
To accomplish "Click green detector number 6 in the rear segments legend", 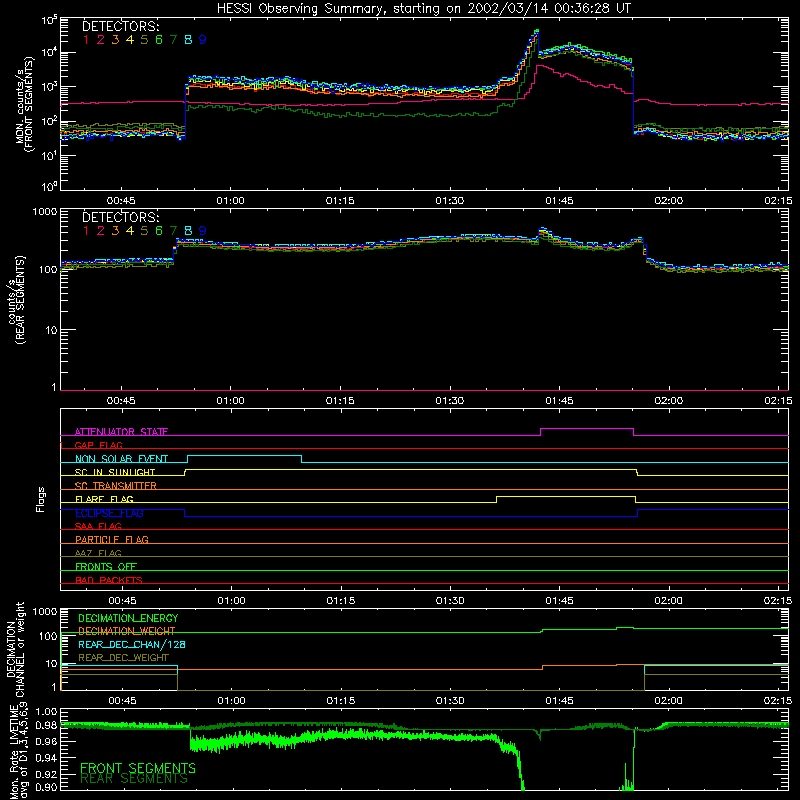I will point(159,231).
